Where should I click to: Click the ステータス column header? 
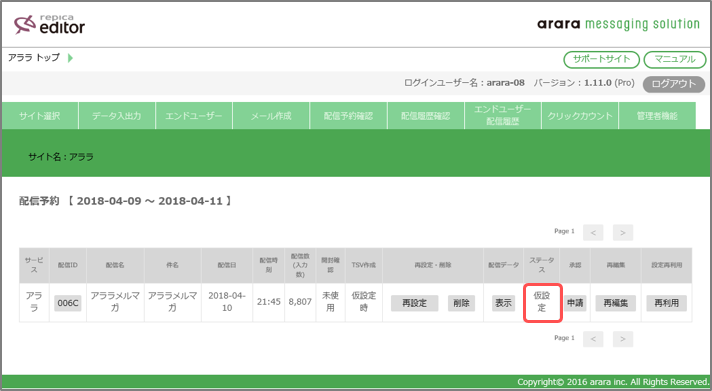542,265
